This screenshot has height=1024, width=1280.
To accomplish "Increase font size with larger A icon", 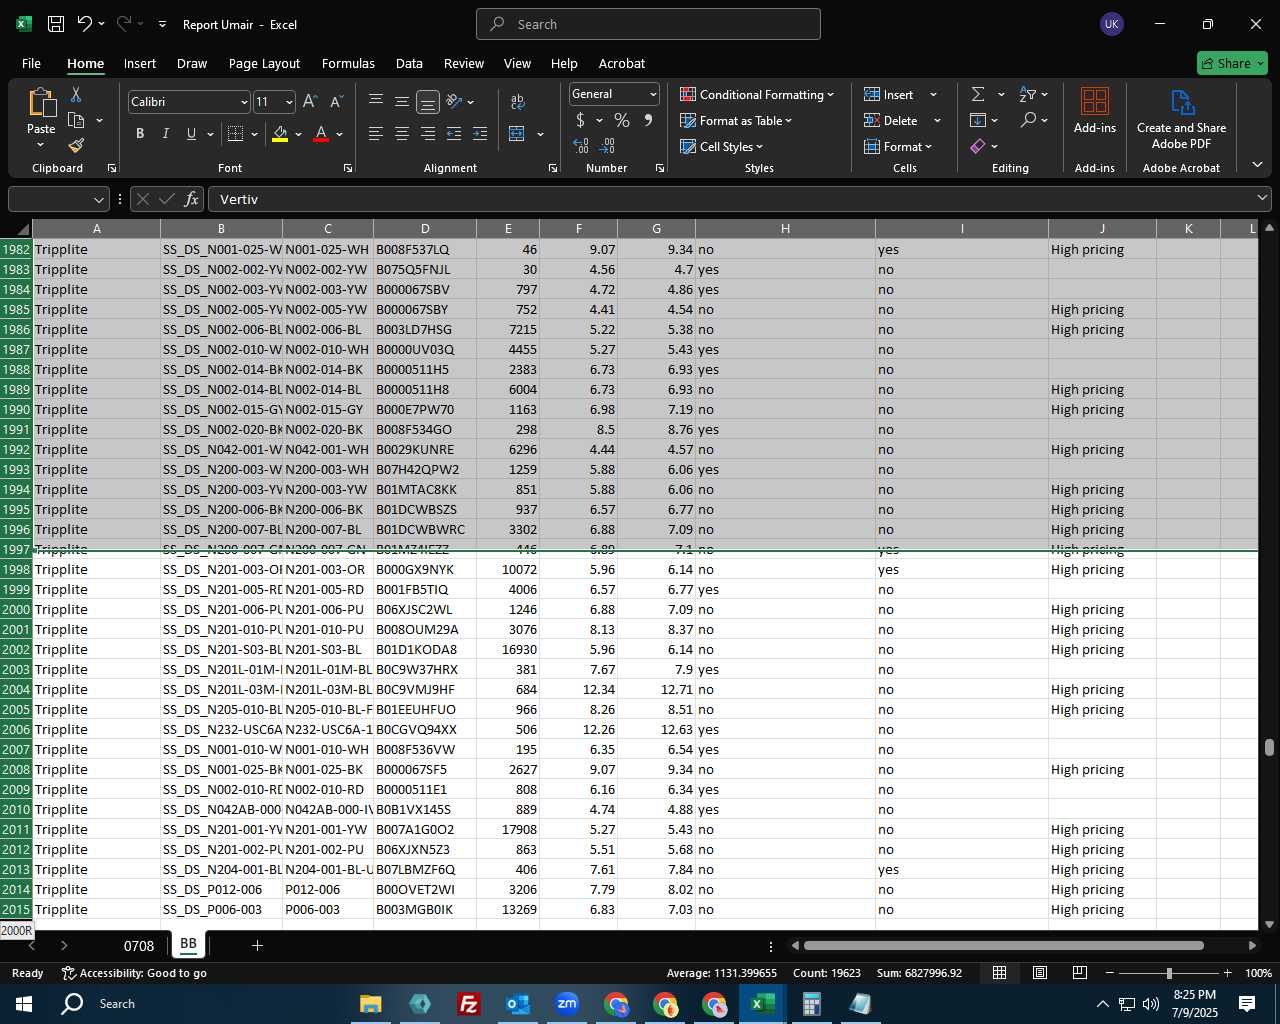I will click(x=310, y=101).
